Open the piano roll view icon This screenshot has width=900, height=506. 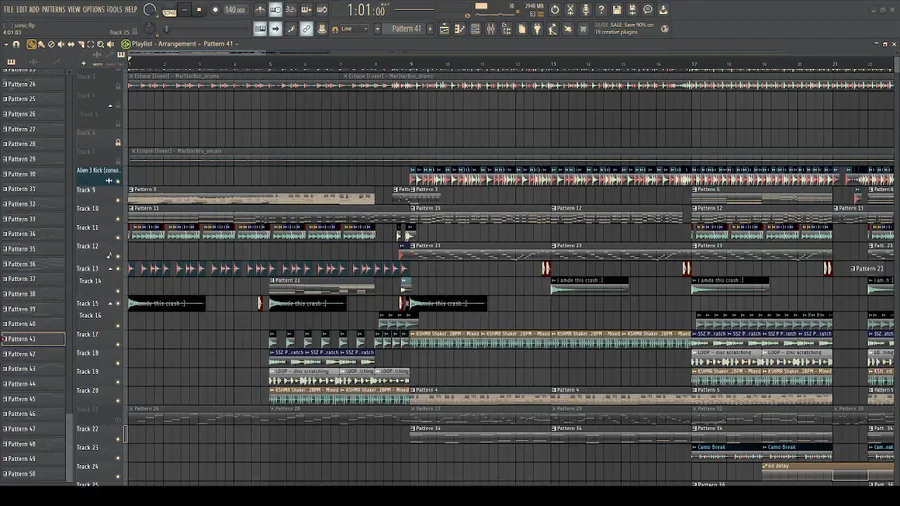point(460,29)
